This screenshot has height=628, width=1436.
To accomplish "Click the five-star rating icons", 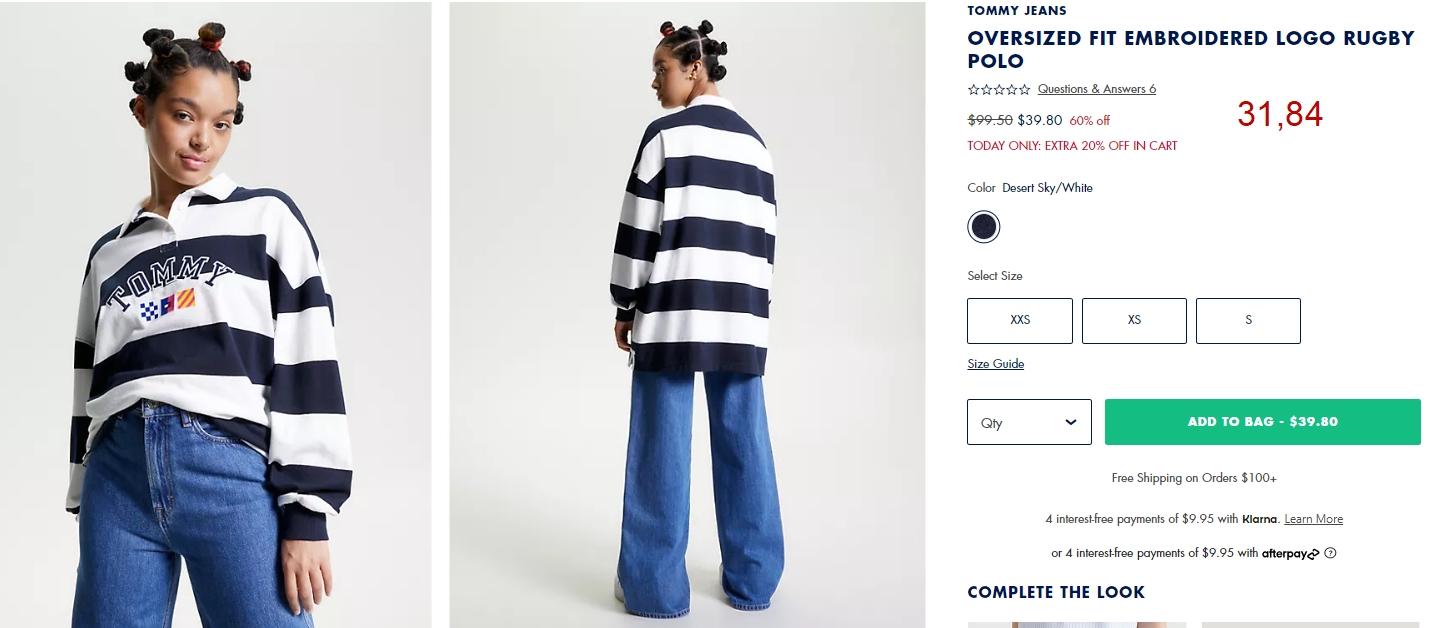I will 999,89.
